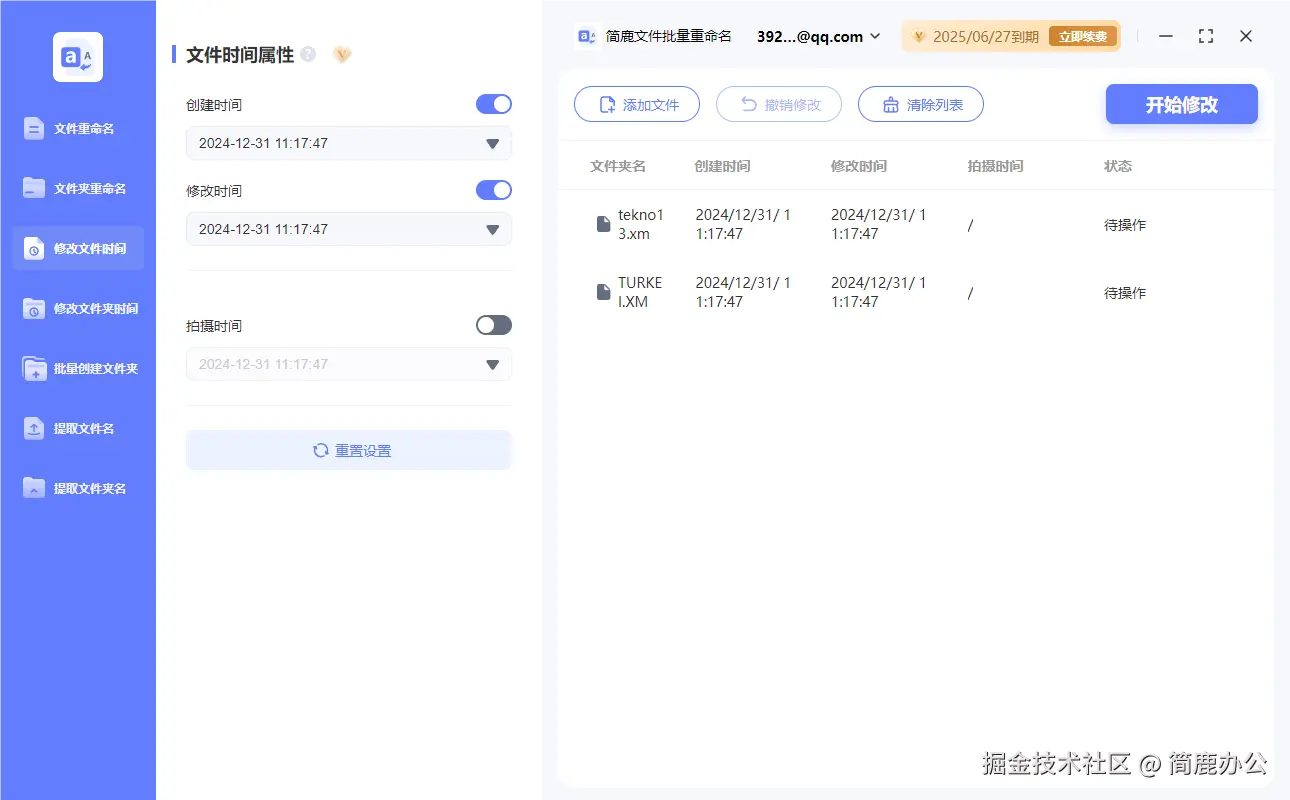
Task: Select the TURKEI.XM file row
Action: pyautogui.click(x=640, y=292)
